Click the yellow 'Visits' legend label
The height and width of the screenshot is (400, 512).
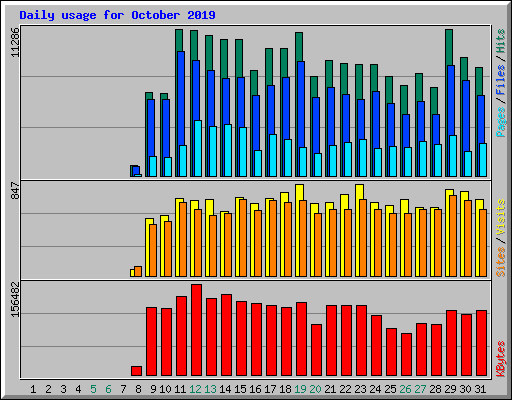tap(501, 217)
